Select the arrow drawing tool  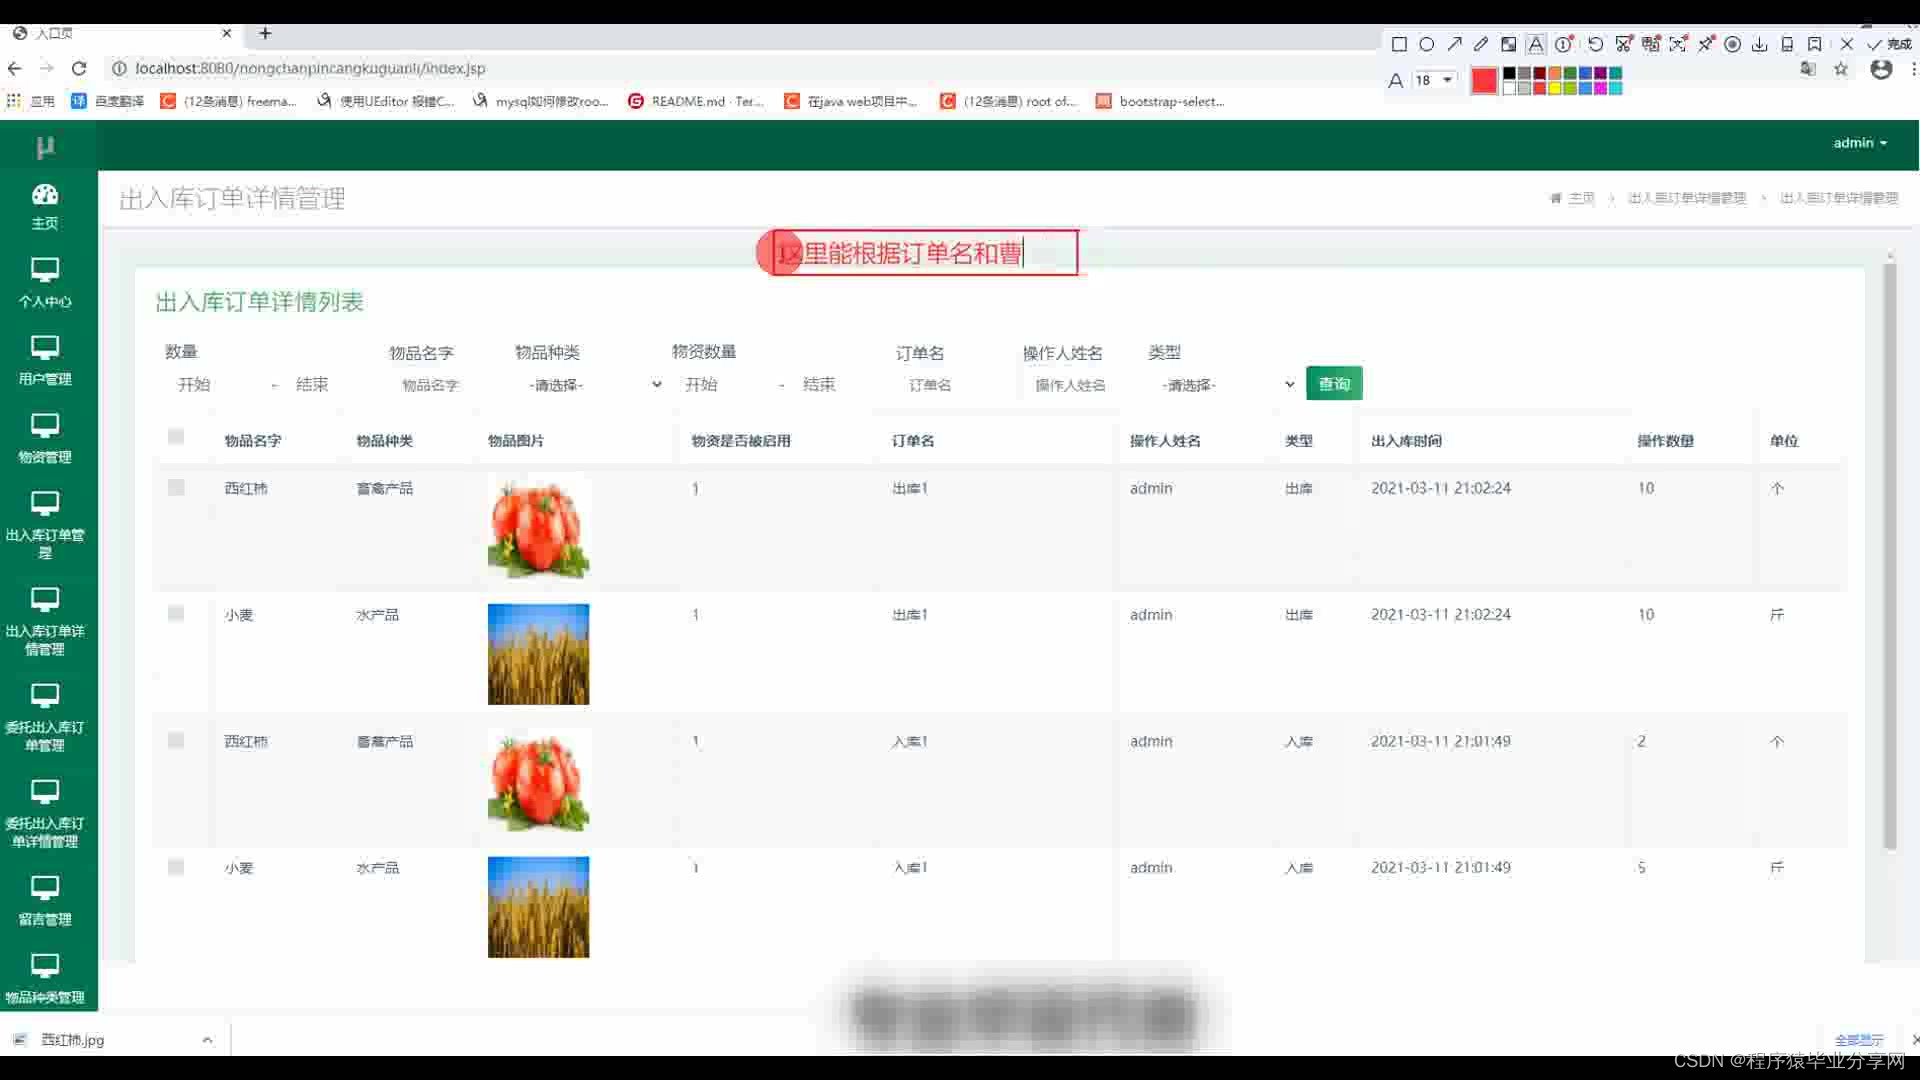(x=1454, y=44)
